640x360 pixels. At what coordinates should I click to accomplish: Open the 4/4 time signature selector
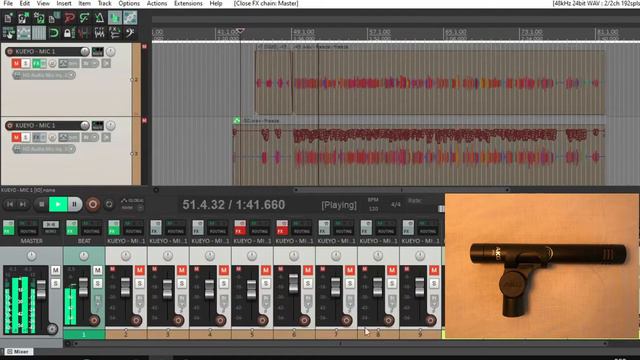[x=396, y=204]
